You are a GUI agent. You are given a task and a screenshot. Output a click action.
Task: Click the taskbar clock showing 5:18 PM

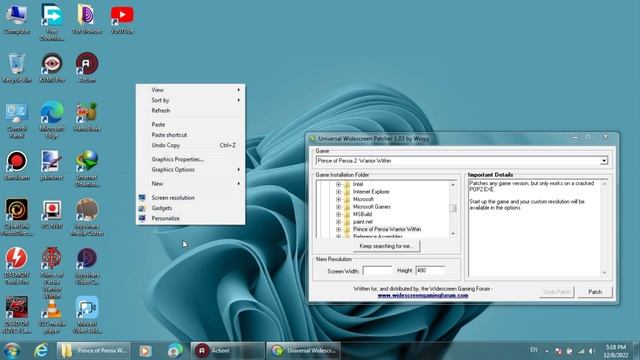pyautogui.click(x=616, y=351)
